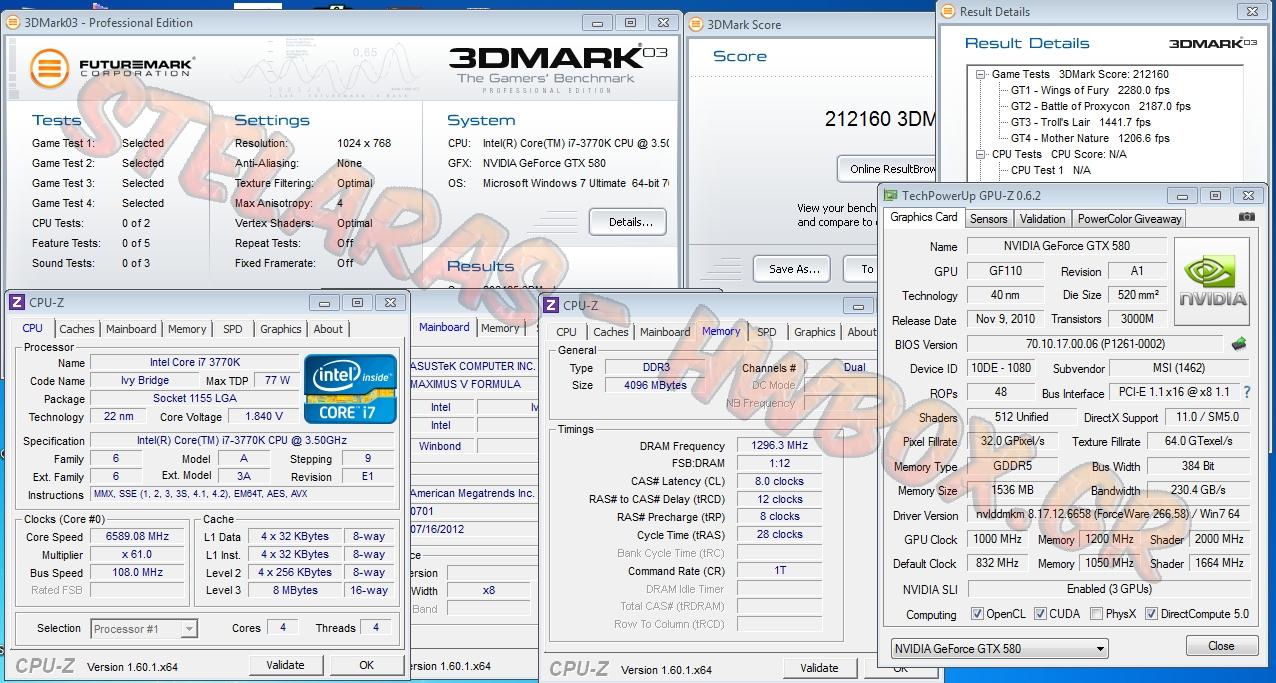Image resolution: width=1276 pixels, height=683 pixels.
Task: Click the title bar icon of the 3DMark03 Professional Edition window
Action: click(13, 22)
